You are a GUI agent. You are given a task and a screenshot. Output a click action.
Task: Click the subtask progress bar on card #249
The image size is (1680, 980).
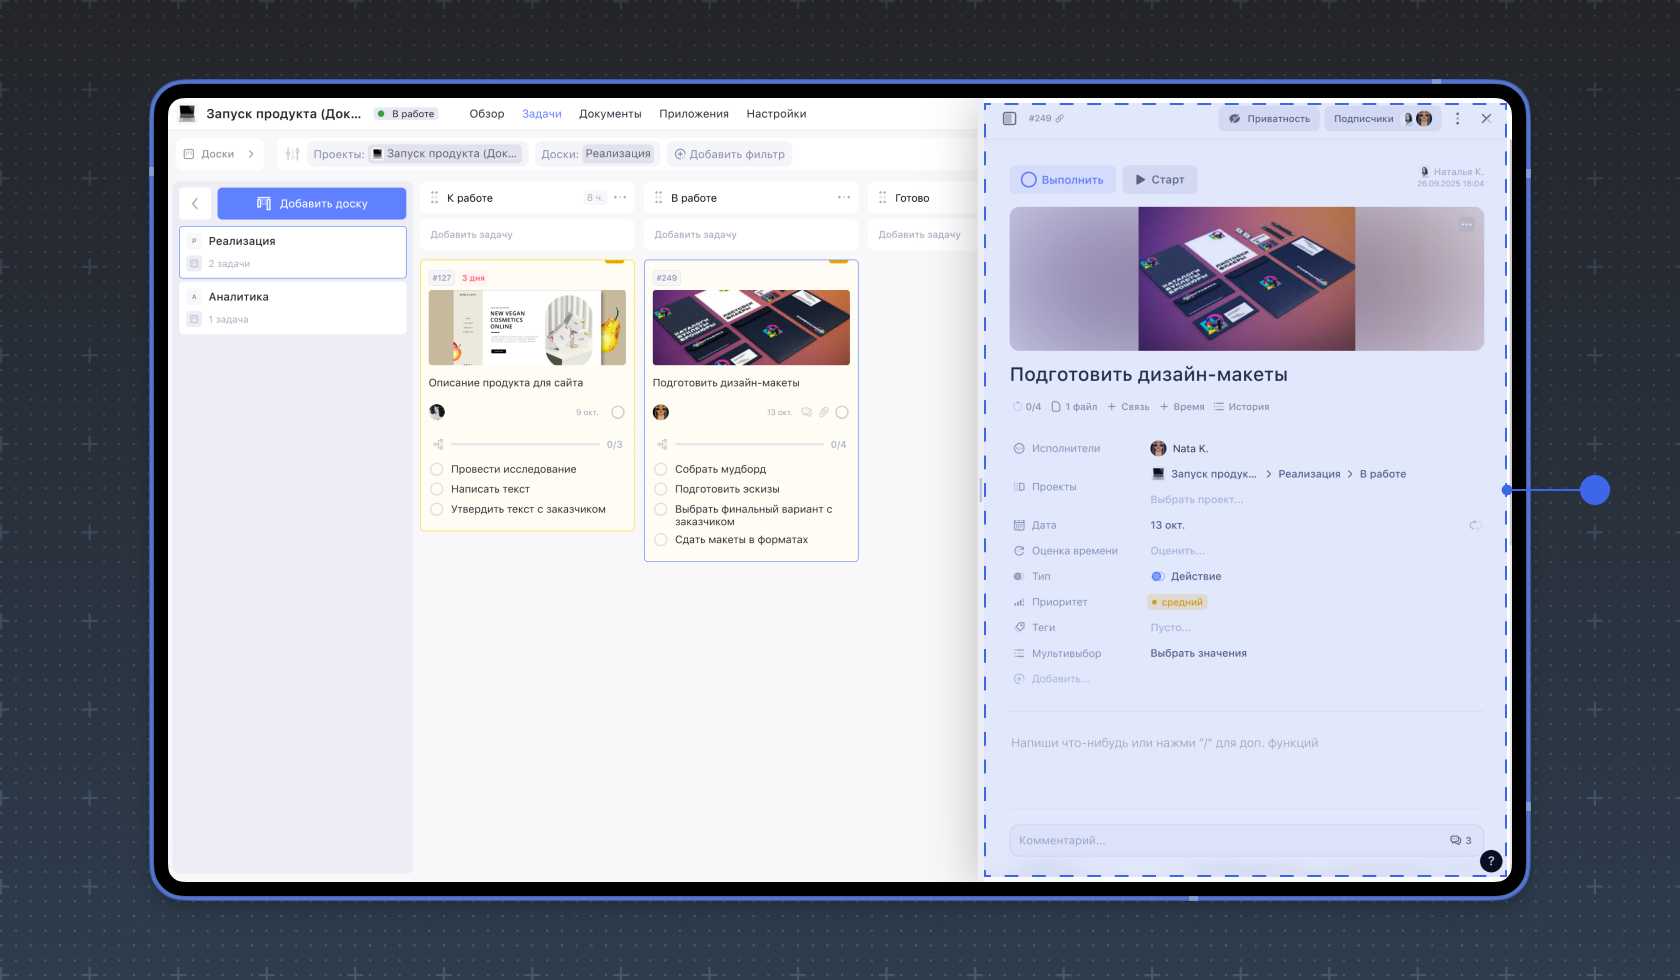749,444
